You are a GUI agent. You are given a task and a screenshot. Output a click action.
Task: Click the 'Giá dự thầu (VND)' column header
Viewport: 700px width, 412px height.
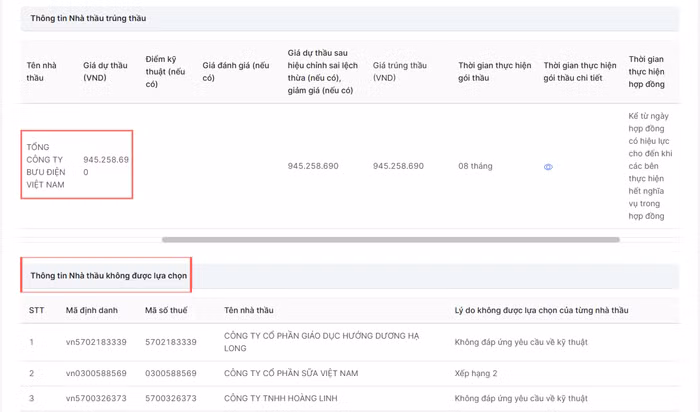pyautogui.click(x=105, y=71)
